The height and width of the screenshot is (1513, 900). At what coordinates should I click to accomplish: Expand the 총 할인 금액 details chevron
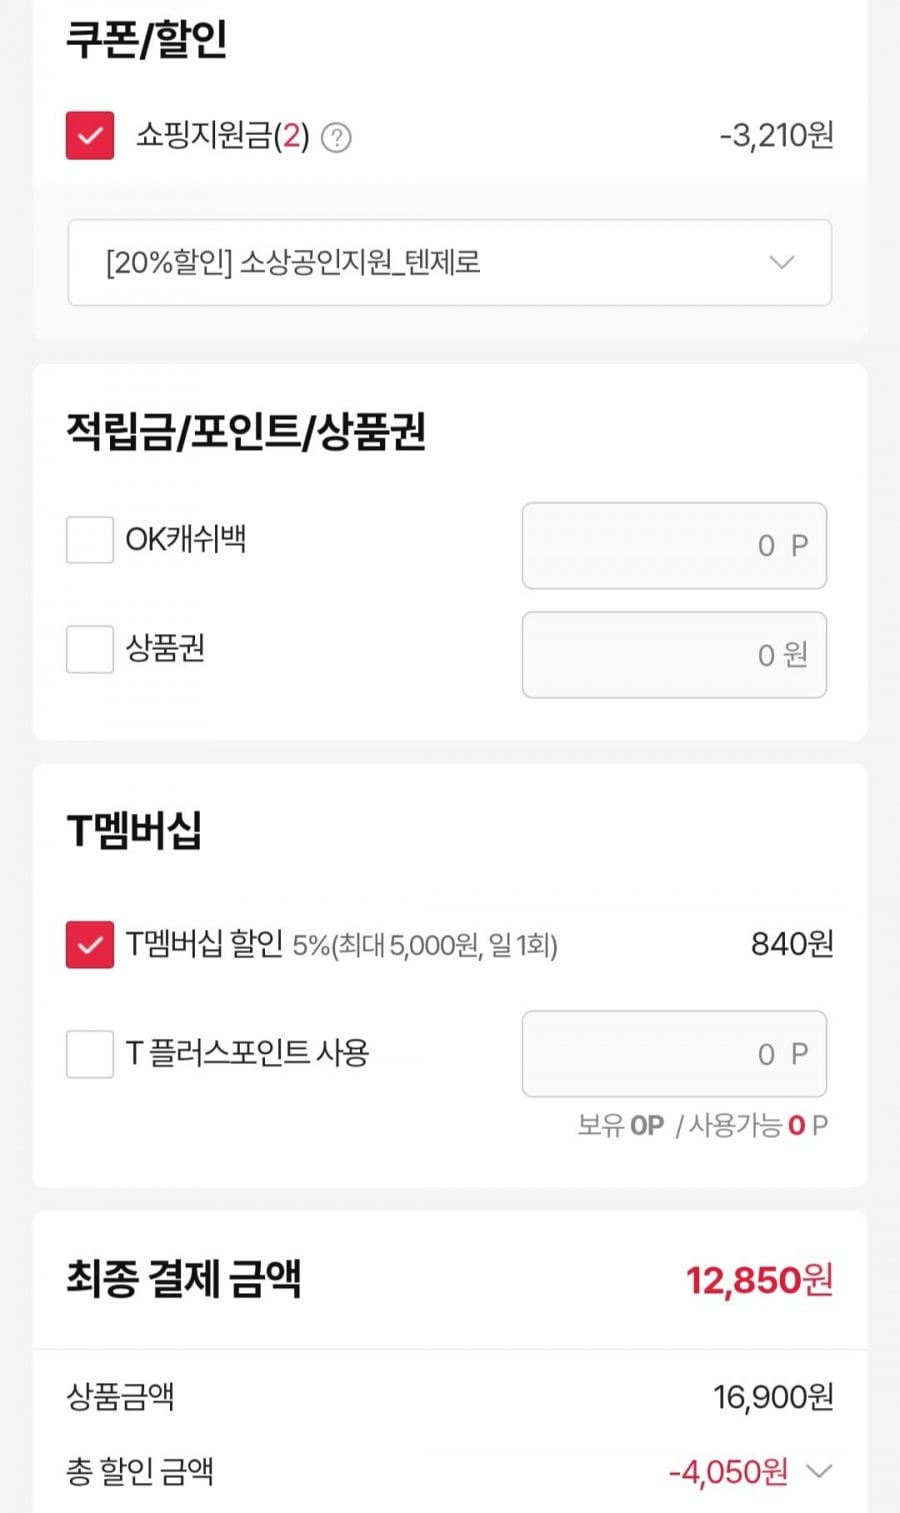click(x=819, y=1471)
